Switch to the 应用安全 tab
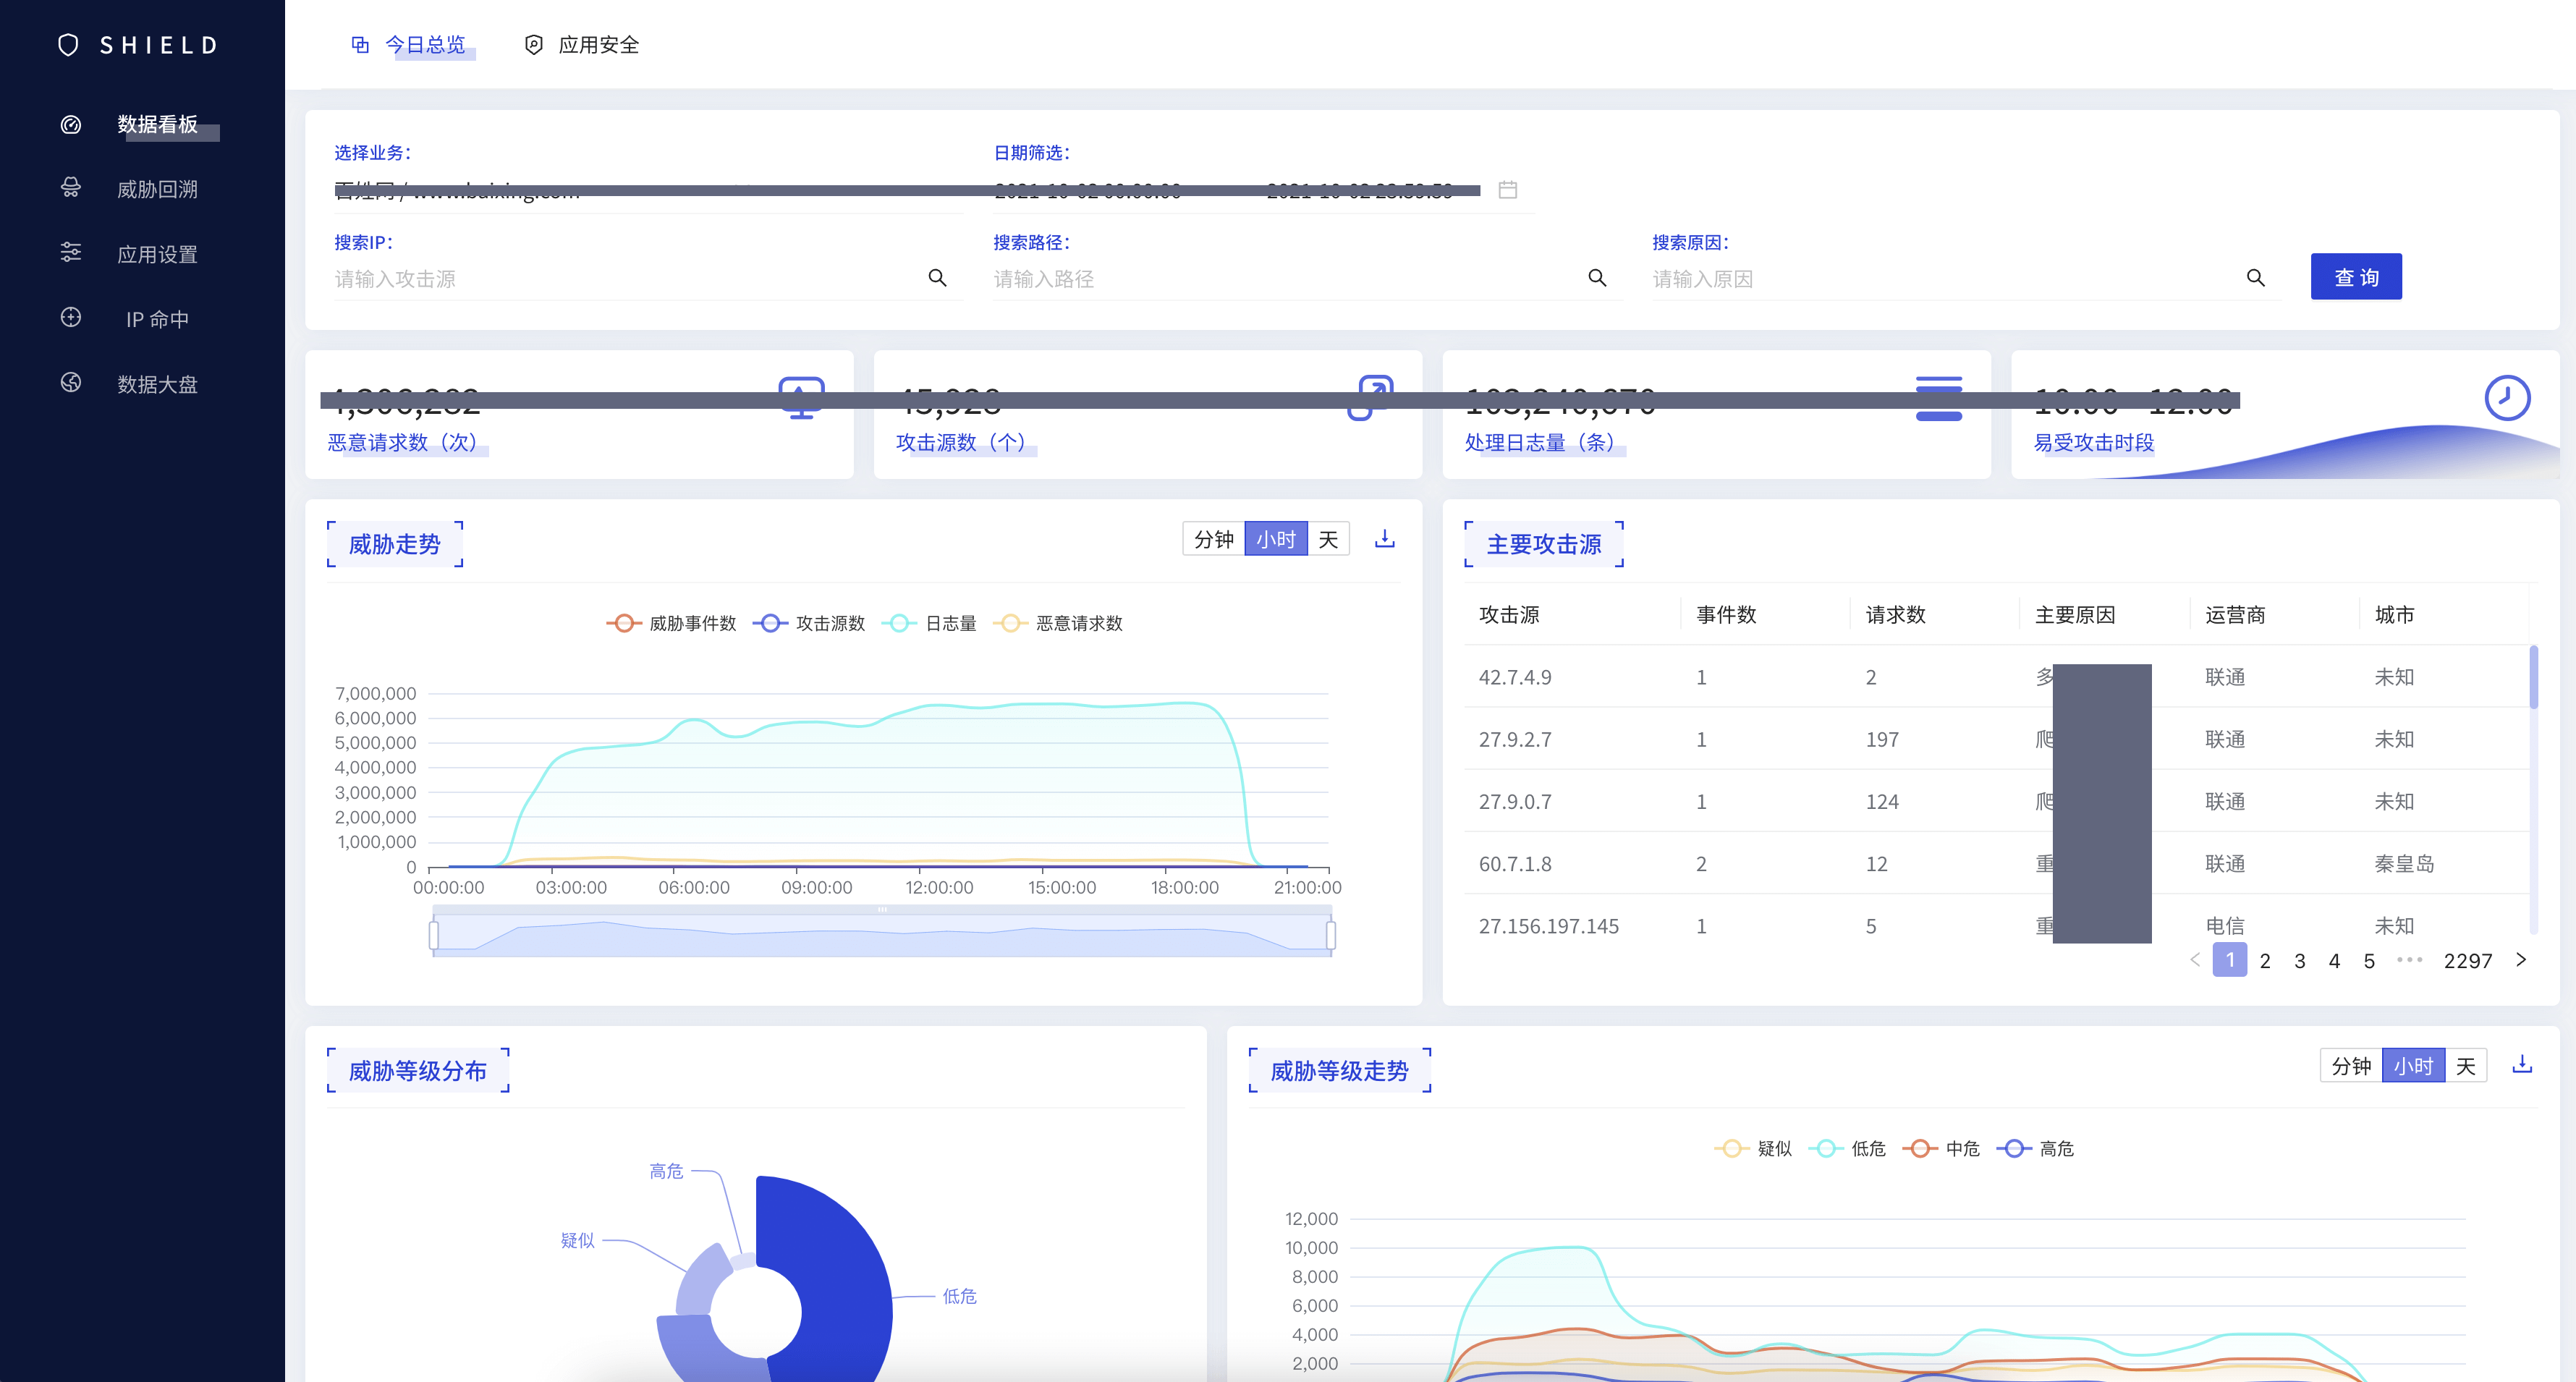Image resolution: width=2576 pixels, height=1382 pixels. [598, 45]
